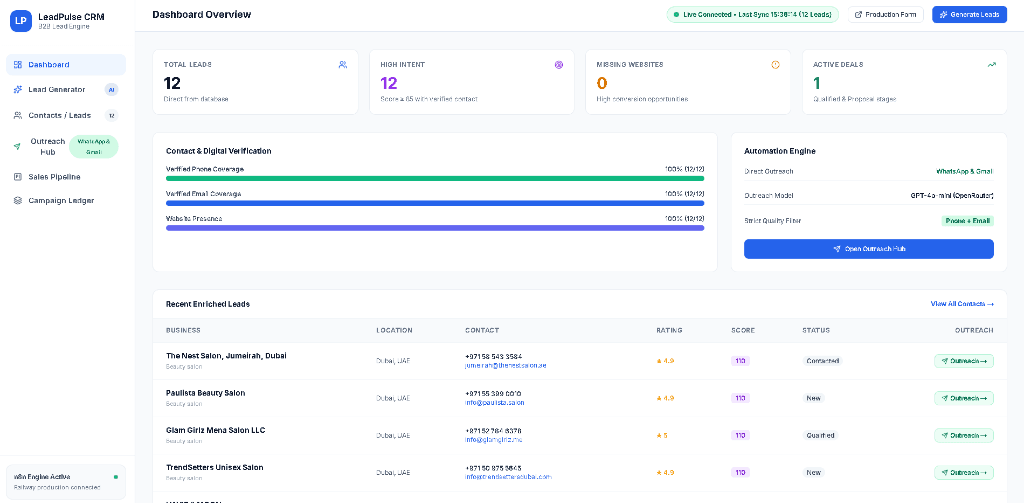Click the Verified Phone Coverage progress bar
Image resolution: width=1024 pixels, height=503 pixels.
click(435, 178)
